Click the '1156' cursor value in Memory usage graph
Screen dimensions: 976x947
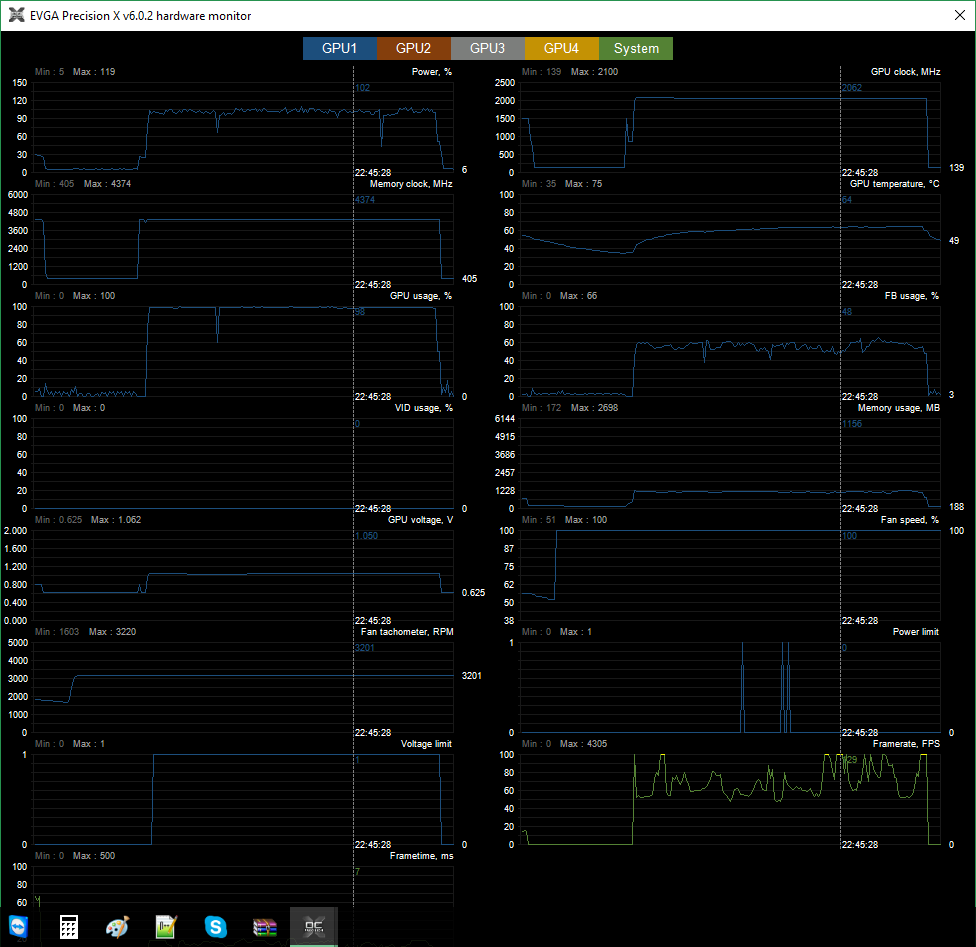tap(852, 424)
